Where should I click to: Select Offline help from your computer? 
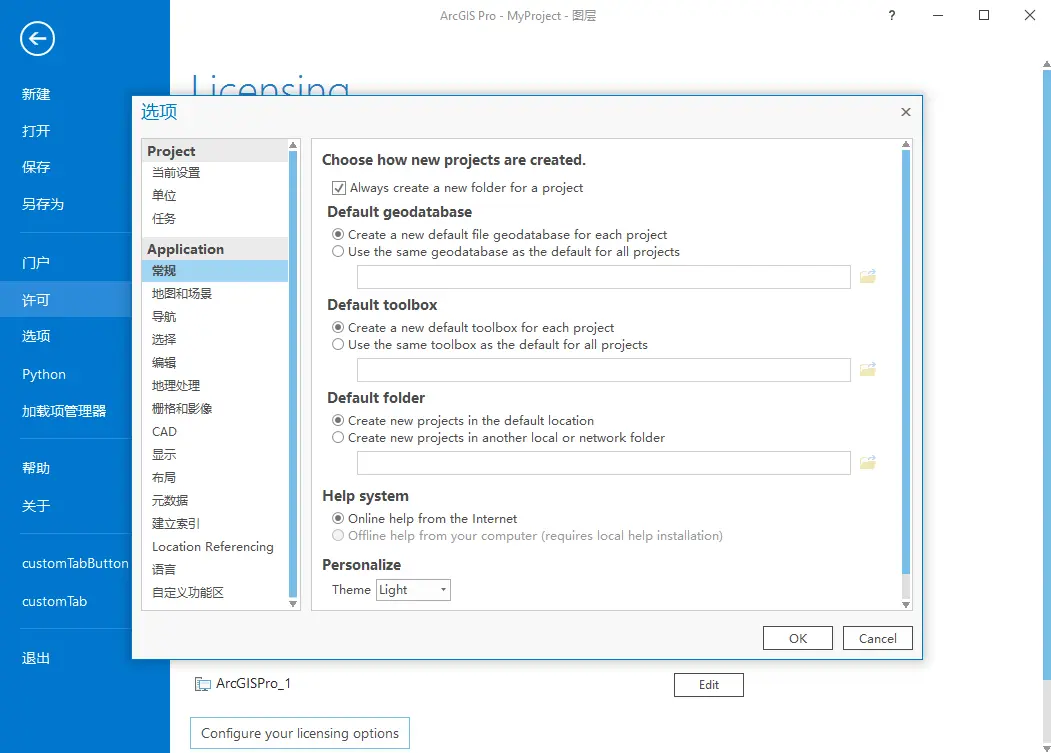point(338,535)
